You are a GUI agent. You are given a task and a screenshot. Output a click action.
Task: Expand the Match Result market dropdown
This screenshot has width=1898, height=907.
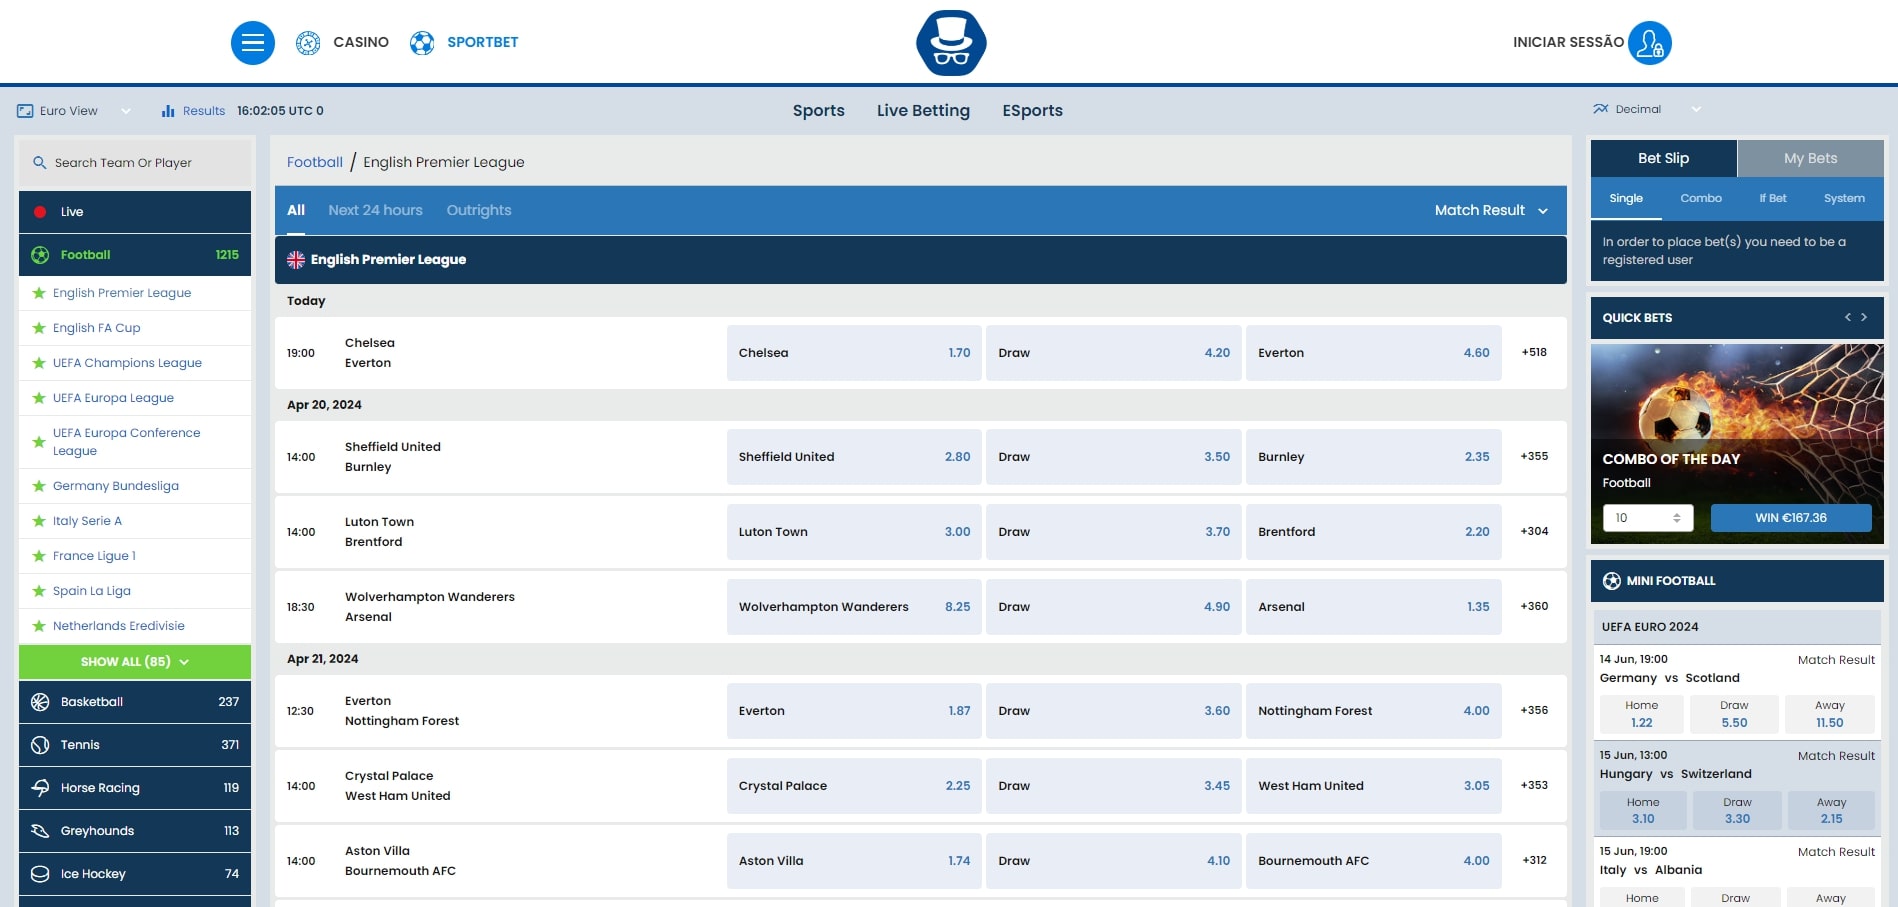[x=1490, y=211]
